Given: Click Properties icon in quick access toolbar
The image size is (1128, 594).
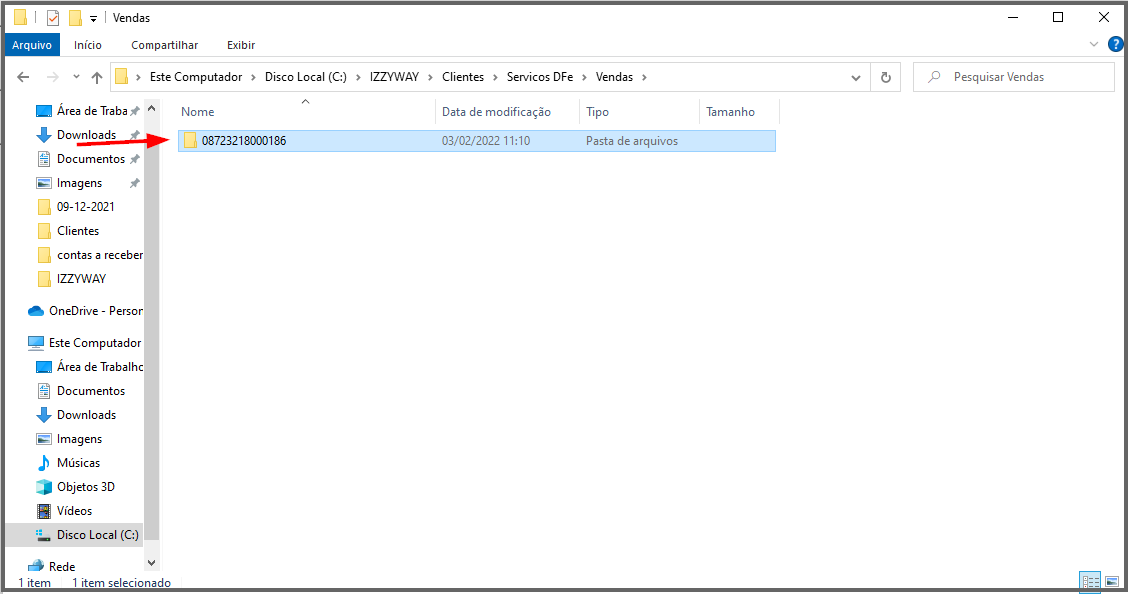Looking at the screenshot, I should click(x=53, y=18).
